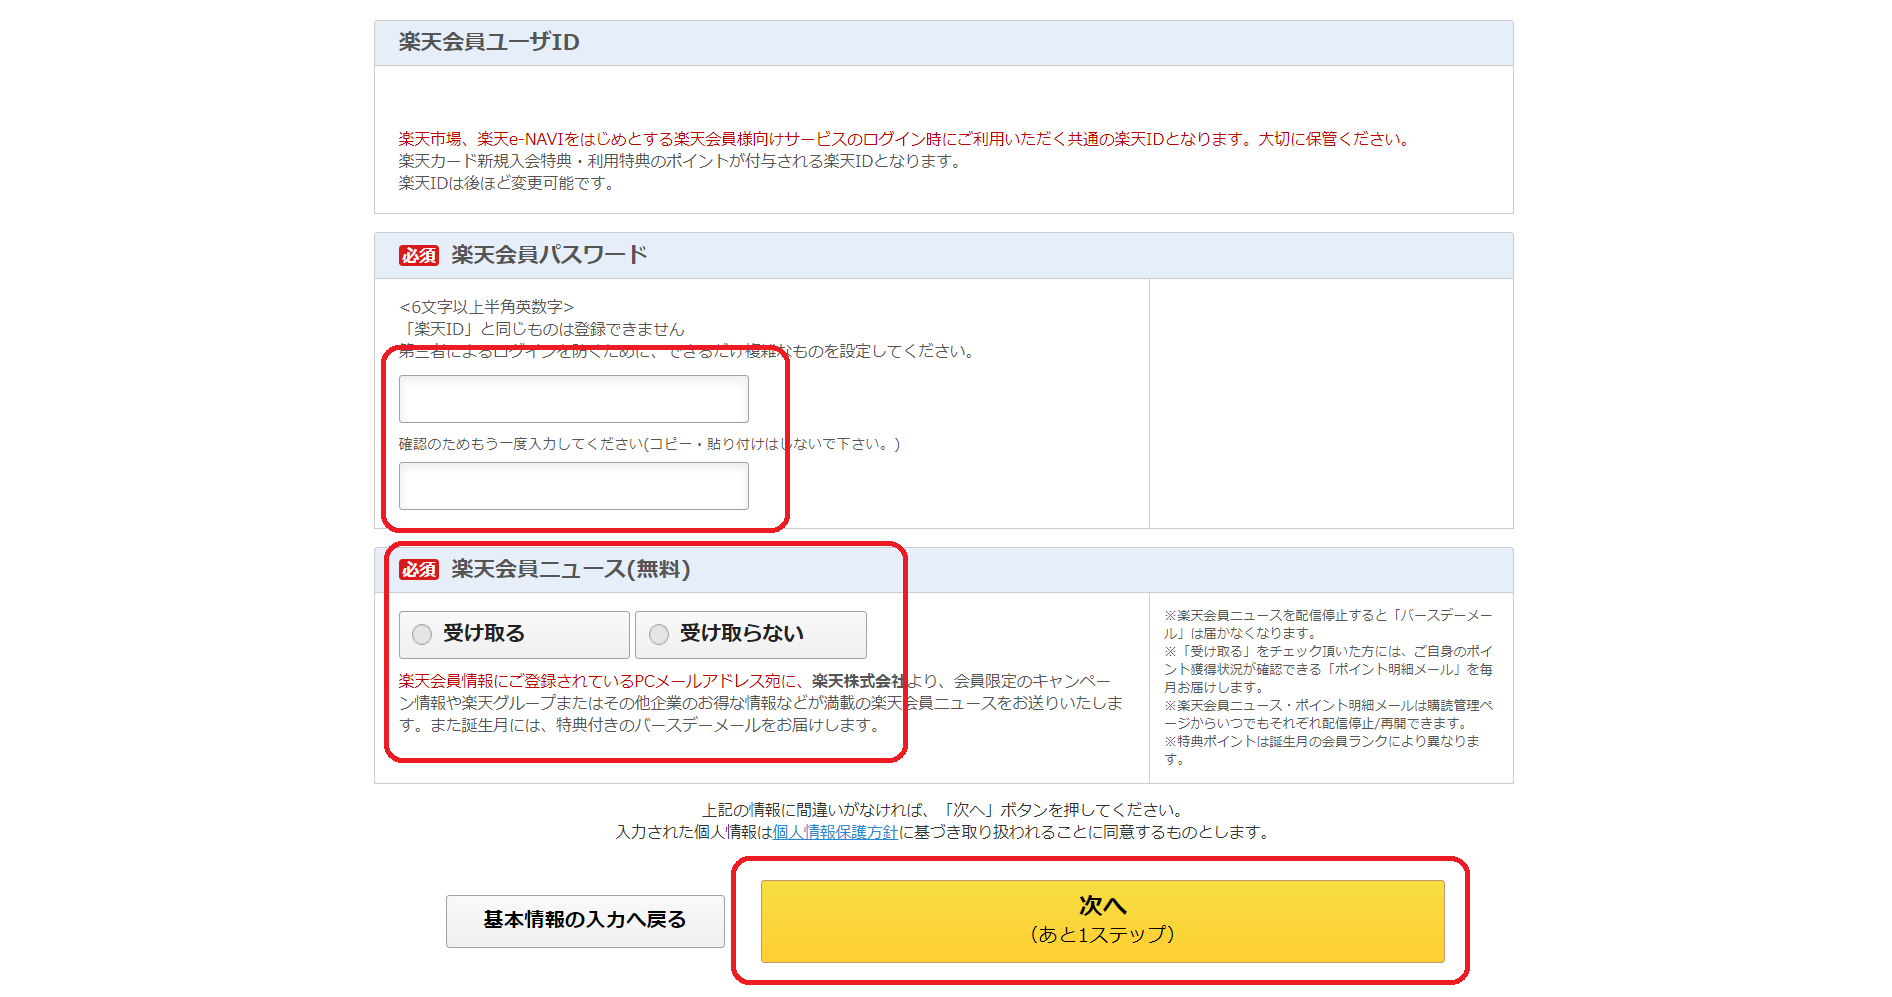Click the 楽天IDは後ほど変更可能です text
The image size is (1892, 997).
[x=506, y=183]
